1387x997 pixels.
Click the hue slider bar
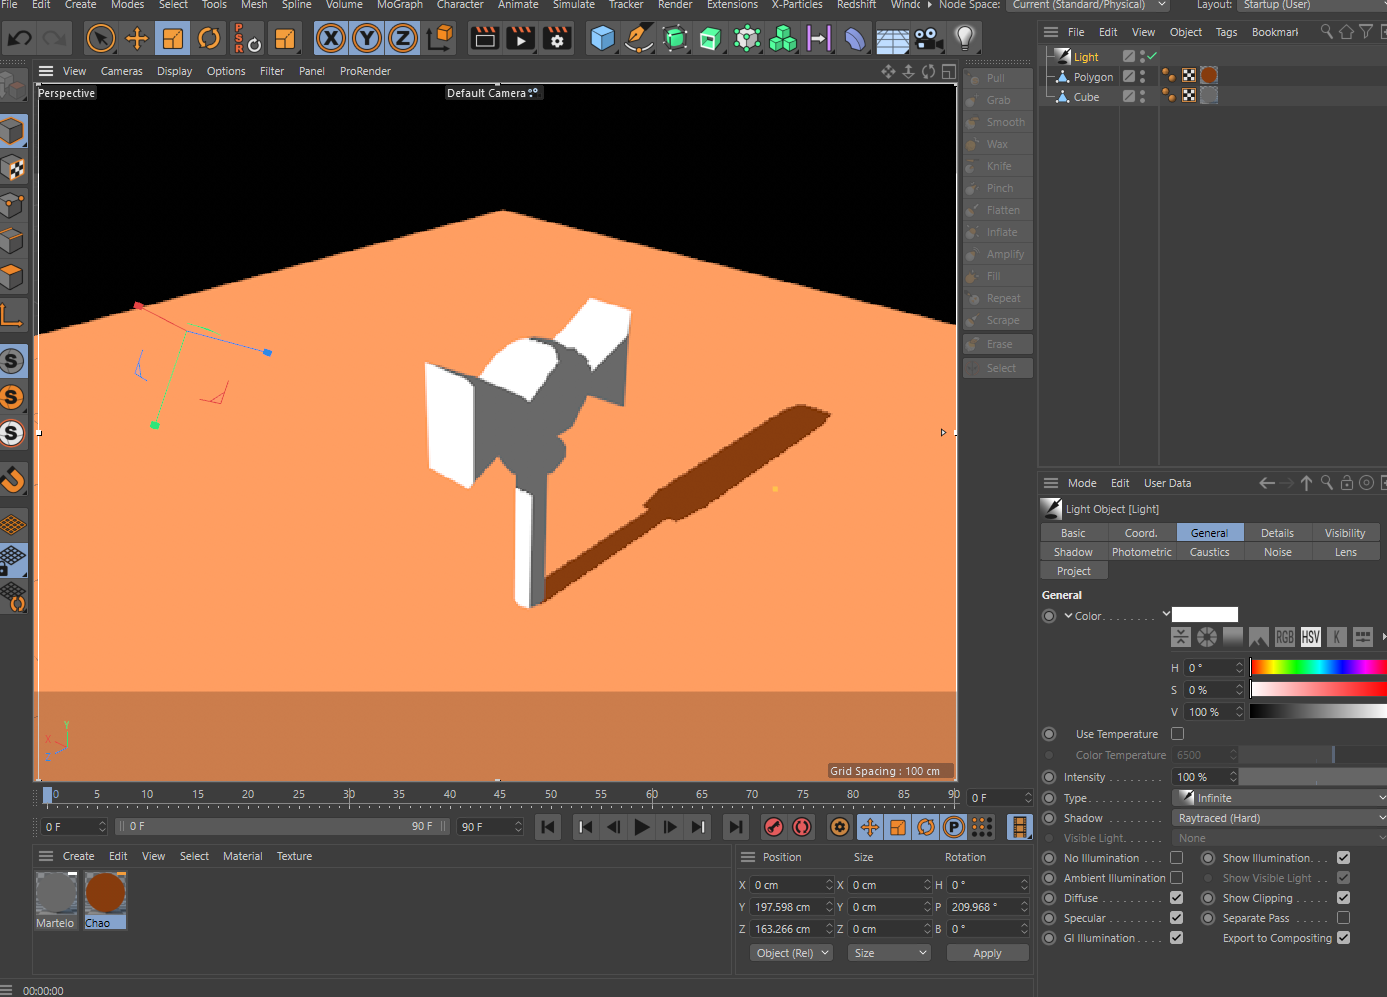click(x=1317, y=667)
